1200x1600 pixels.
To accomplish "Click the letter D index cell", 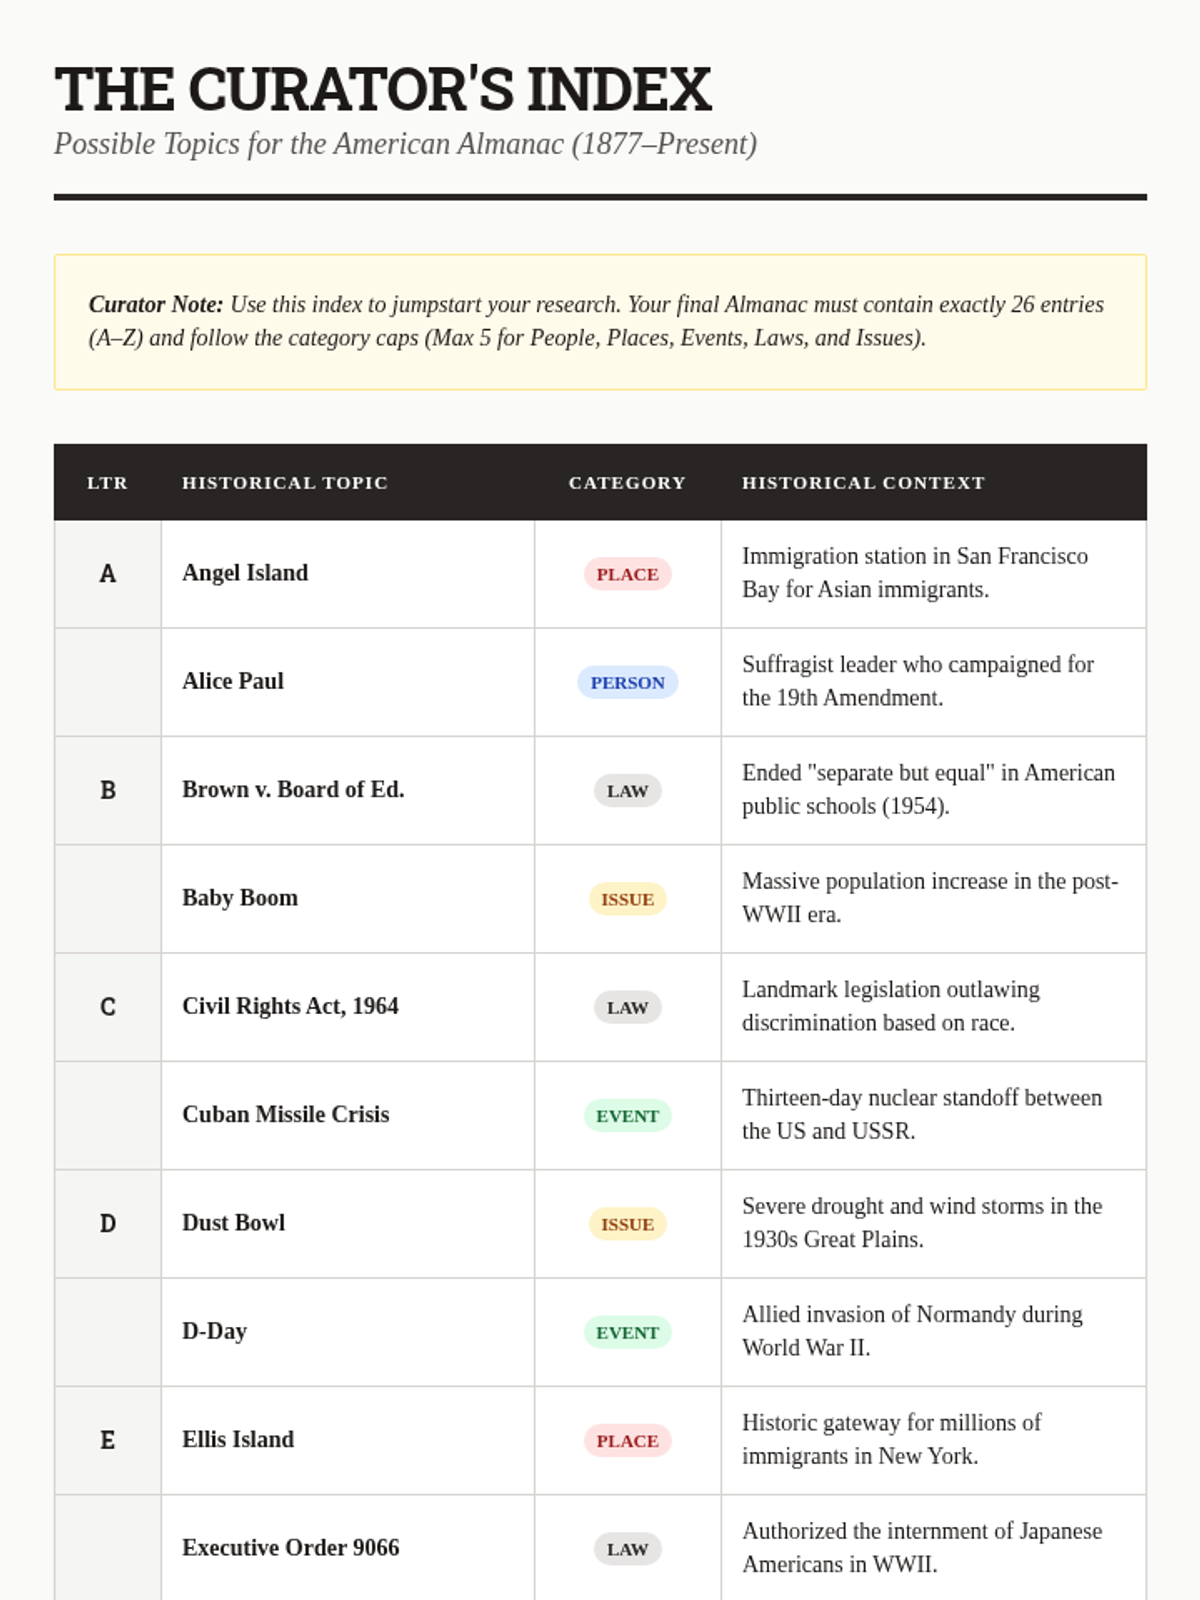I will pos(108,1224).
